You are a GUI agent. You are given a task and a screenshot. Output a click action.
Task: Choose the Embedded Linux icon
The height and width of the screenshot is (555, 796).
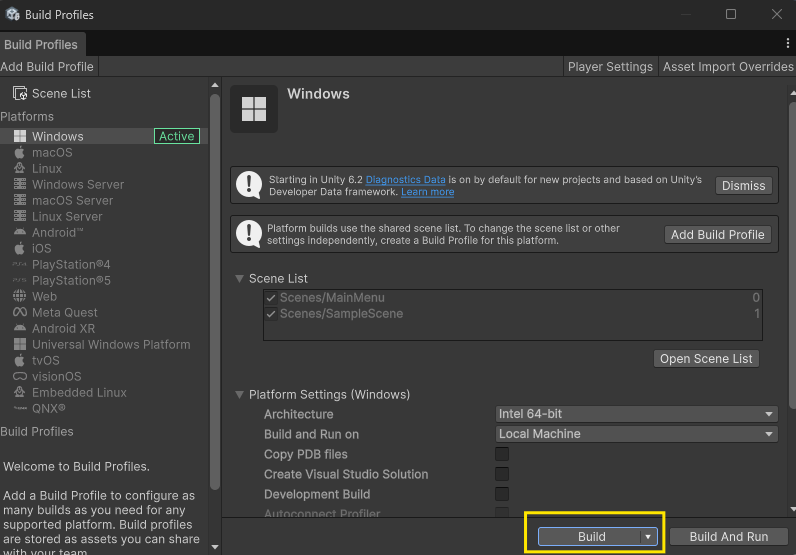click(x=20, y=392)
